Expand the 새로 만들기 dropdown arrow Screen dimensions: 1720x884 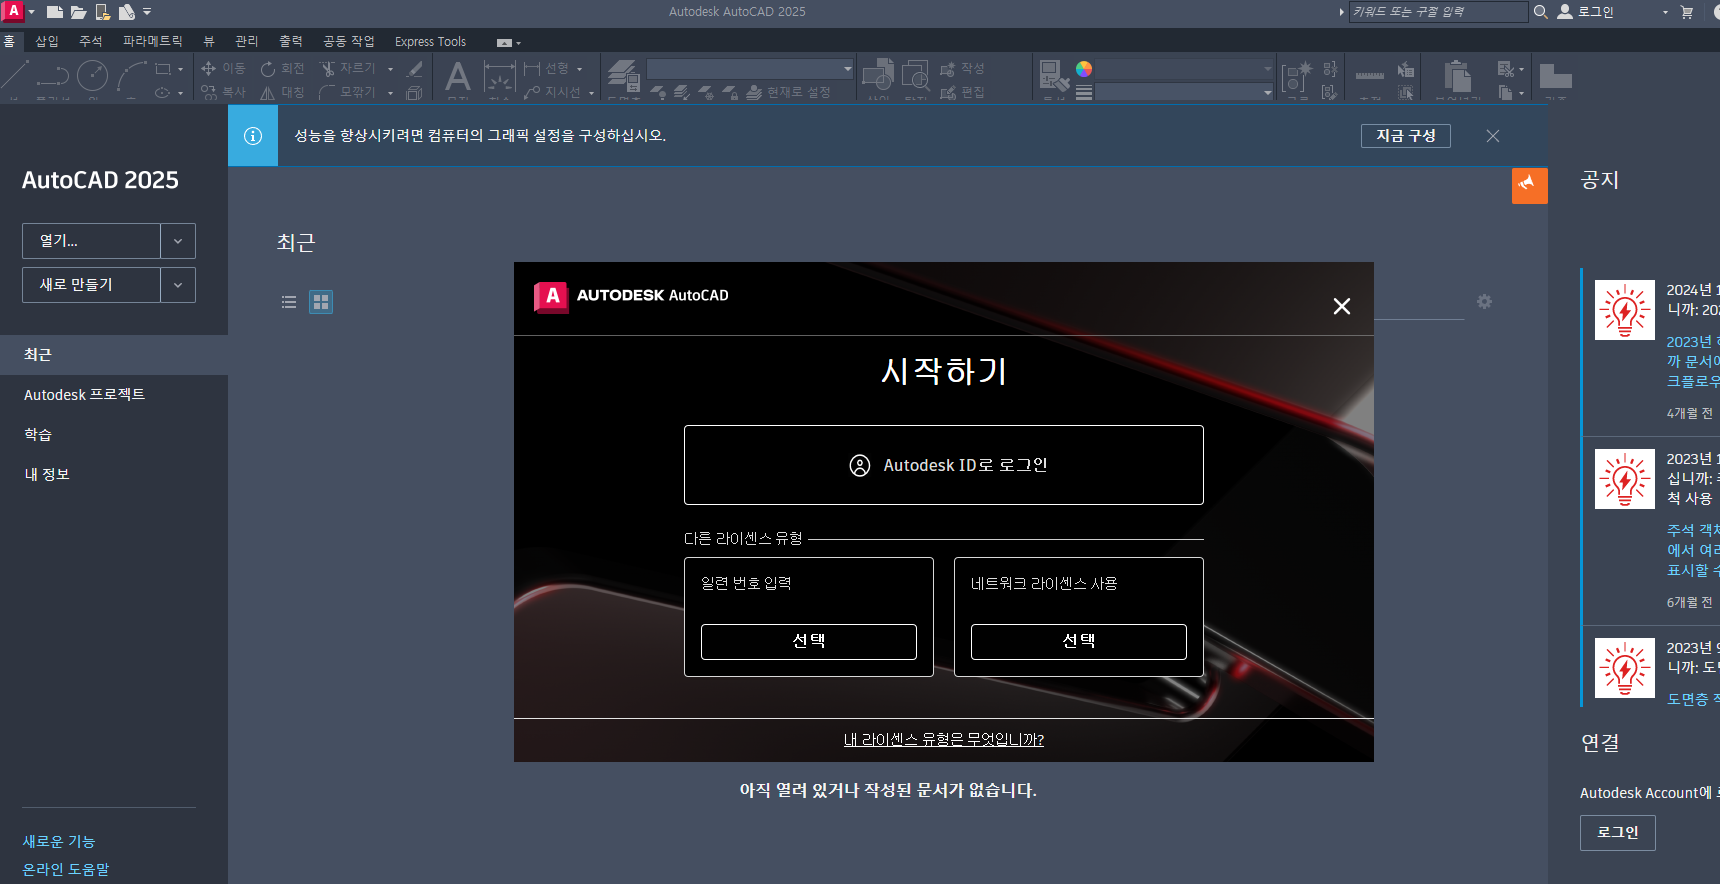click(178, 285)
